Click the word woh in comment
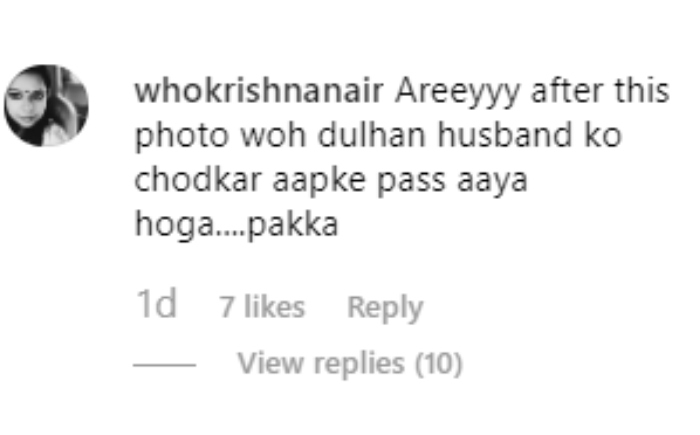This screenshot has height=435, width=700. [273, 135]
